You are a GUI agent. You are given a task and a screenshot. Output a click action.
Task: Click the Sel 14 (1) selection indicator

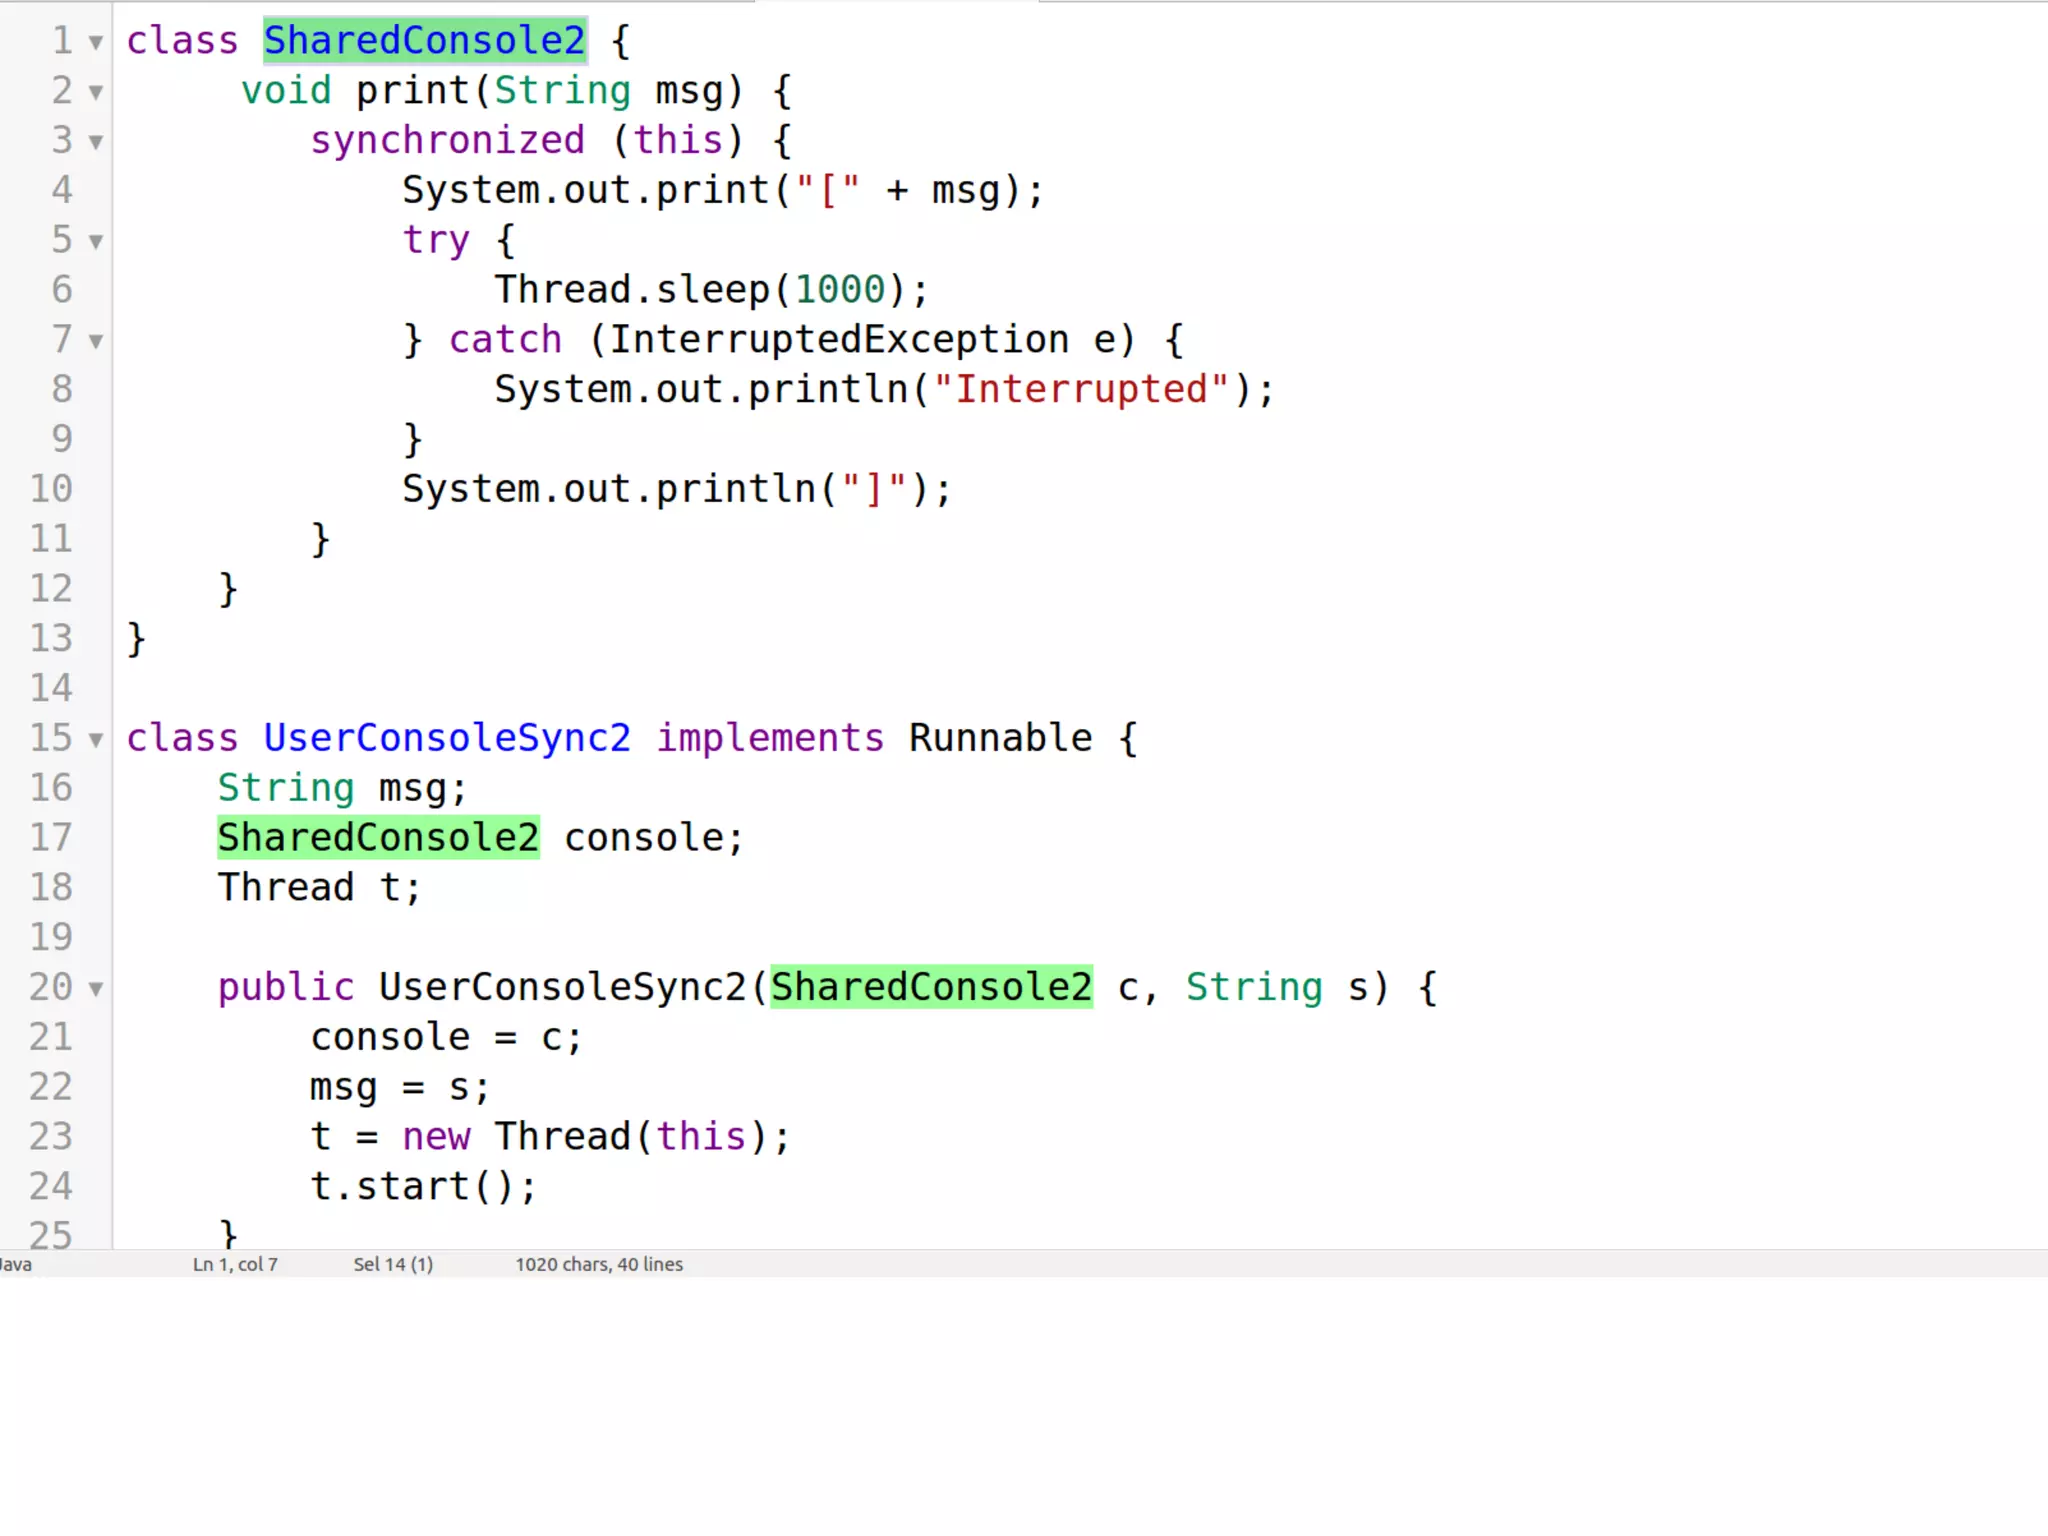(x=393, y=1264)
